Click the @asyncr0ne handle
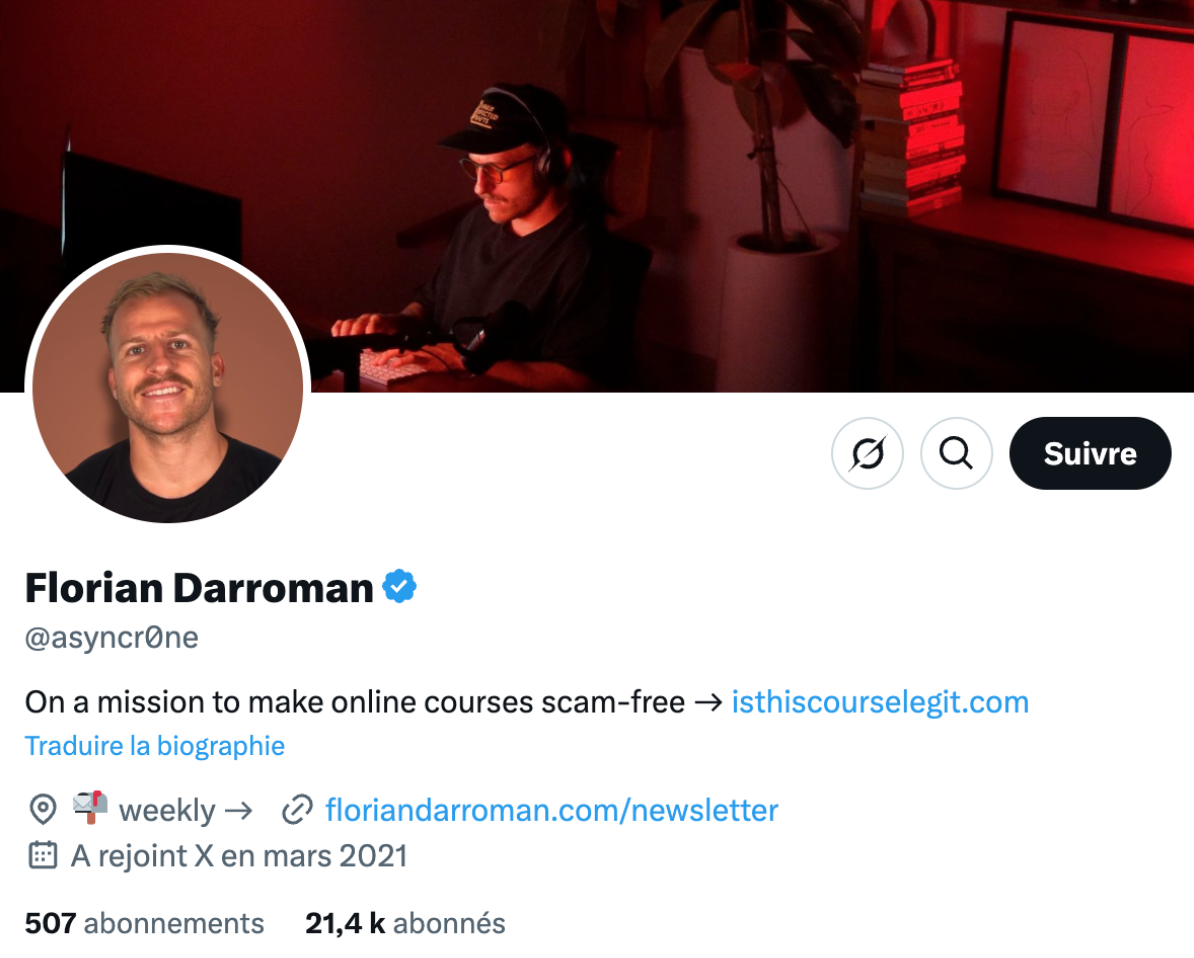Viewport: 1194px width, 958px height. coord(112,637)
